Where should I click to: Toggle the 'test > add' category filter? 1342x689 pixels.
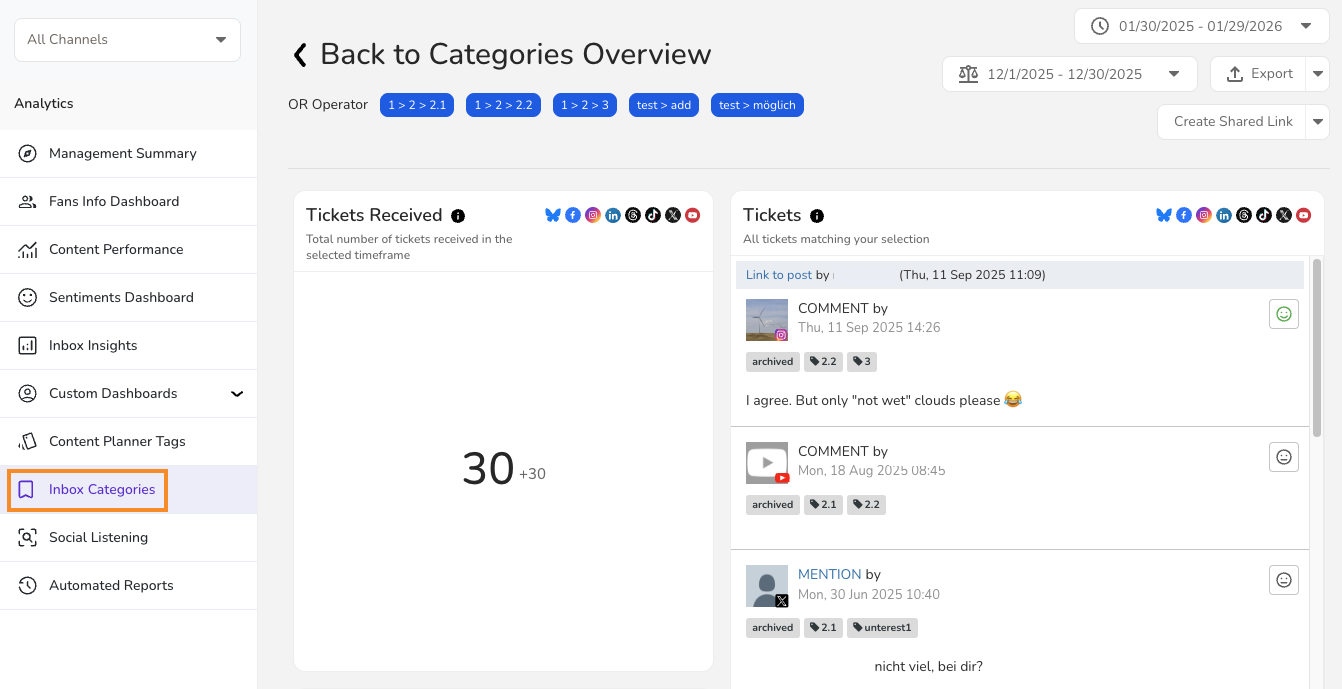point(664,105)
